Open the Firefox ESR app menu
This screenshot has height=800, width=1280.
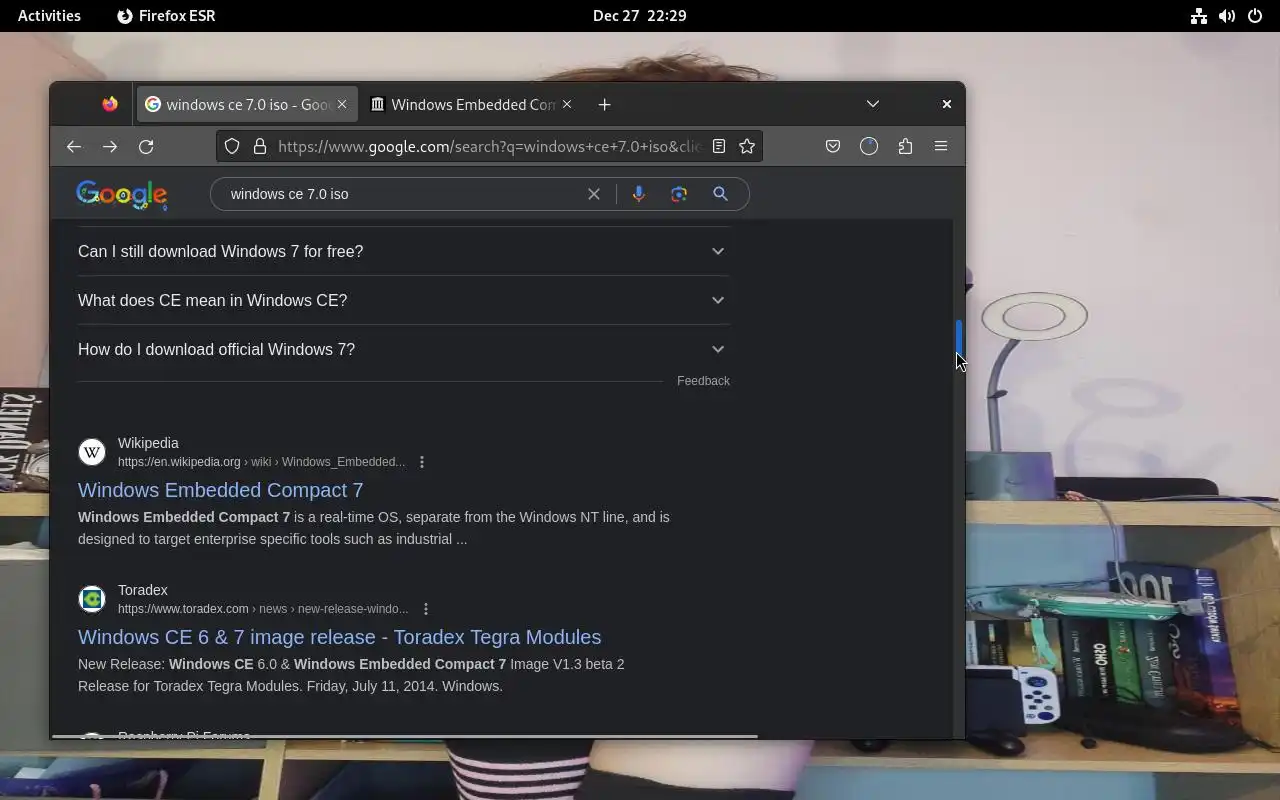(x=166, y=16)
